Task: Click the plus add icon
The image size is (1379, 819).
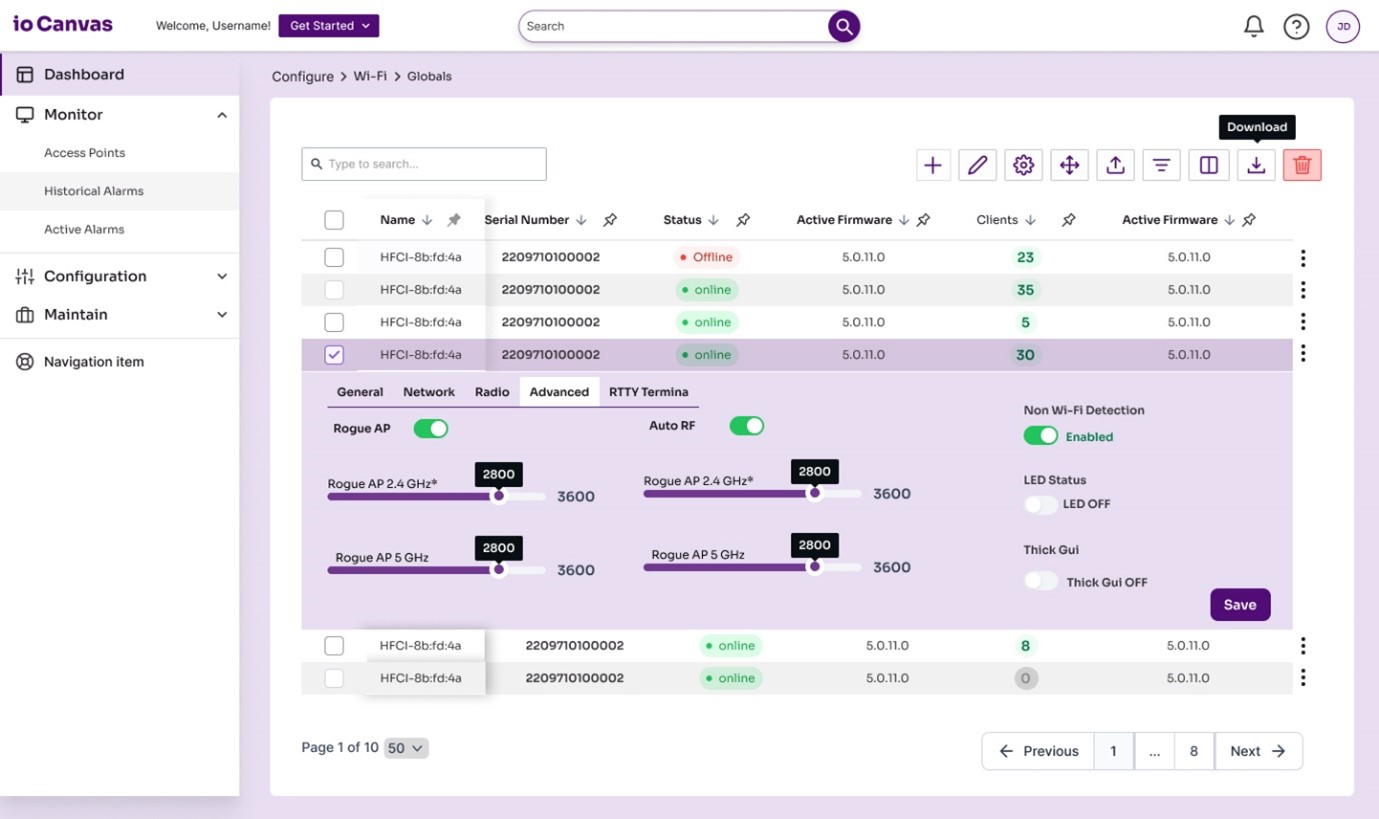Action: tap(932, 165)
